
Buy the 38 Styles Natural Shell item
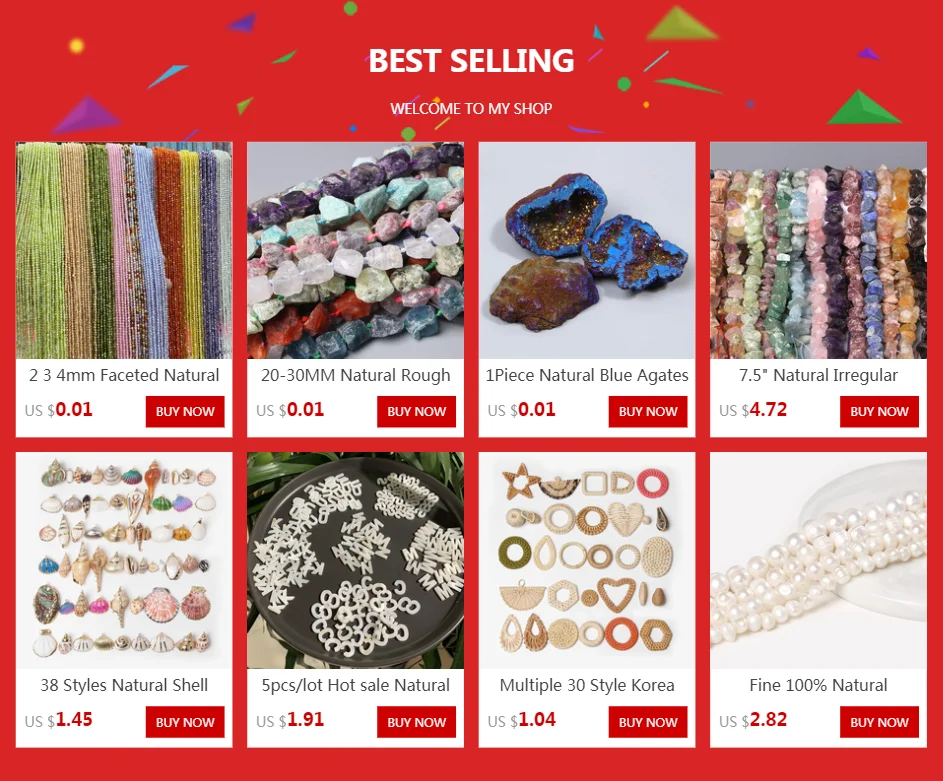click(185, 722)
